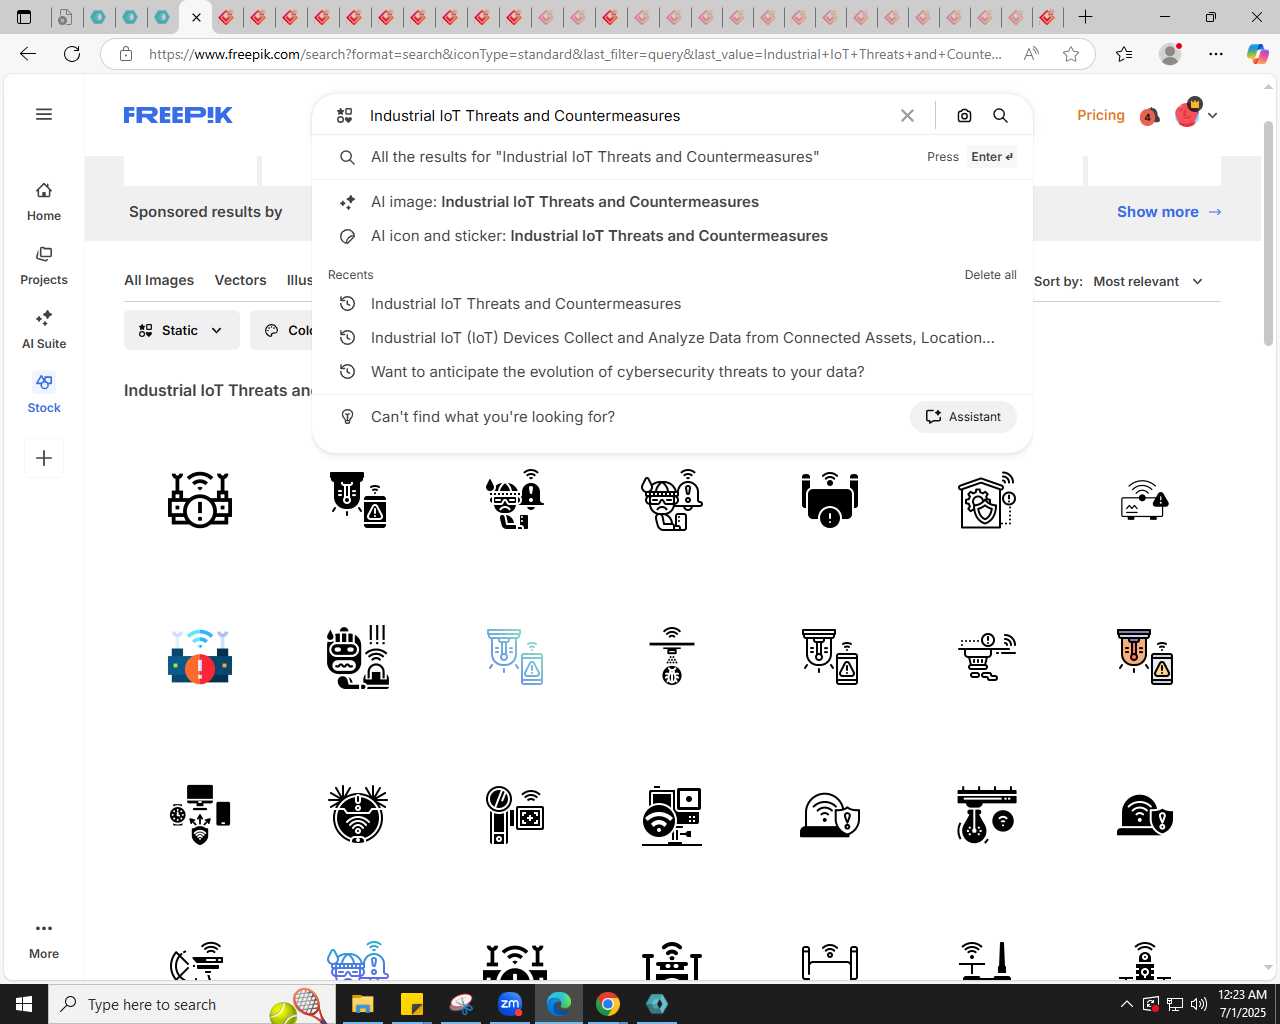Open the first router warning icon result
Image resolution: width=1280 pixels, height=1024 pixels.
[x=200, y=500]
